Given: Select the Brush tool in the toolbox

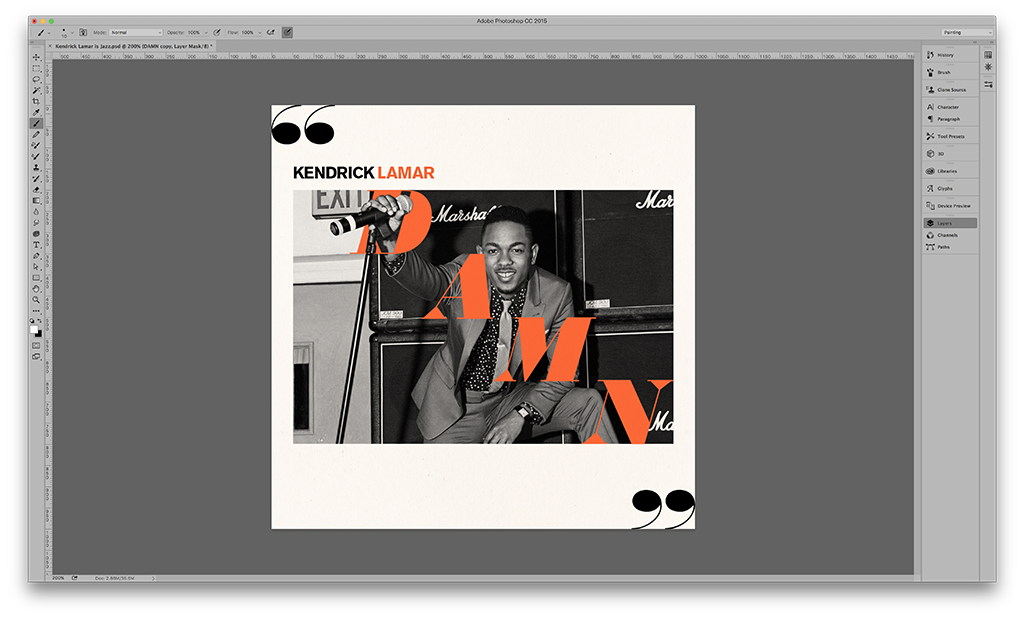Looking at the screenshot, I should [37, 123].
